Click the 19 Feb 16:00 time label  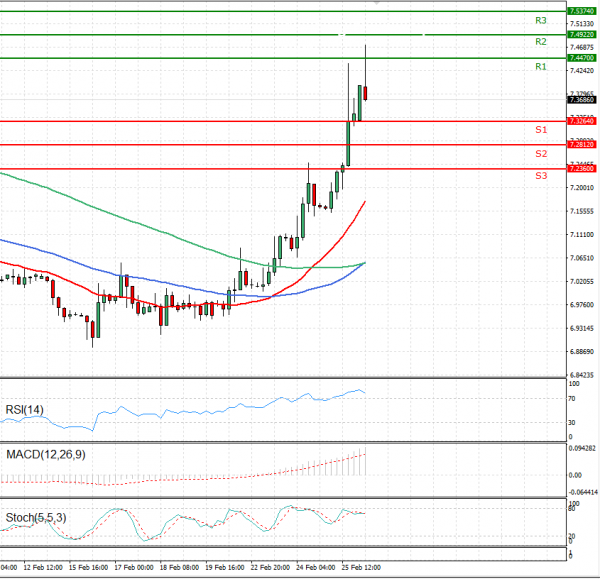(x=225, y=568)
